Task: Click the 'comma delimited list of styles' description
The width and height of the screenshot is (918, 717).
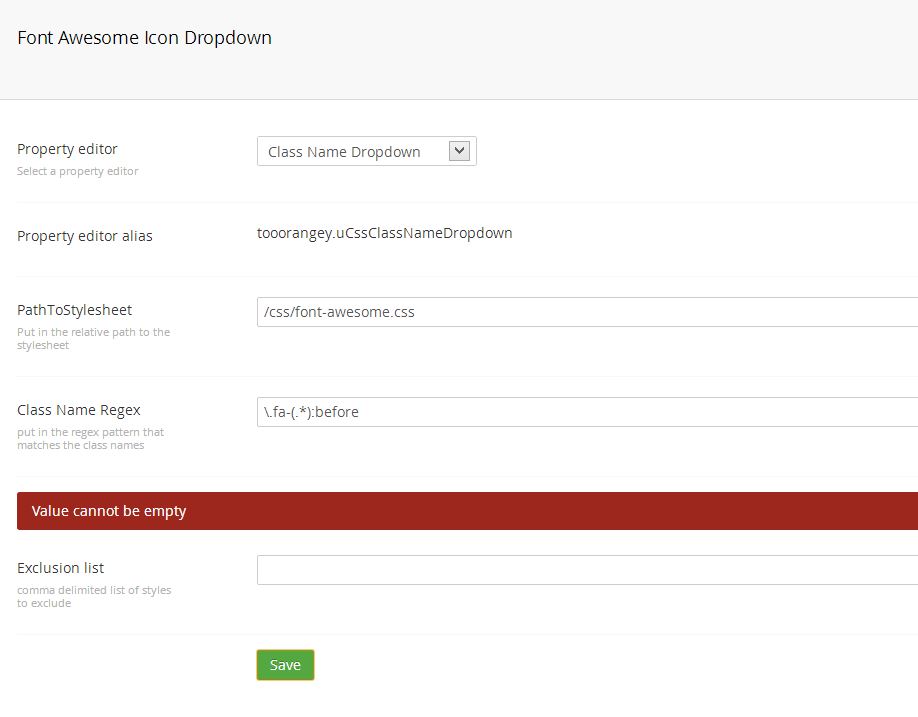Action: click(94, 596)
